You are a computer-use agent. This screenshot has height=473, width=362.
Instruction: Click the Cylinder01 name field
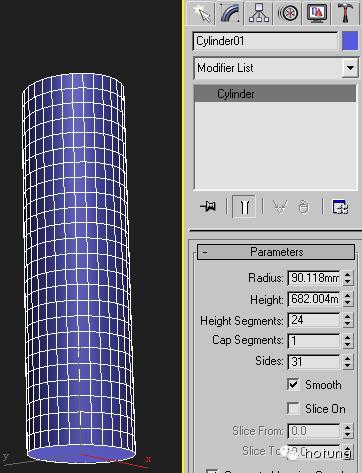[x=266, y=41]
